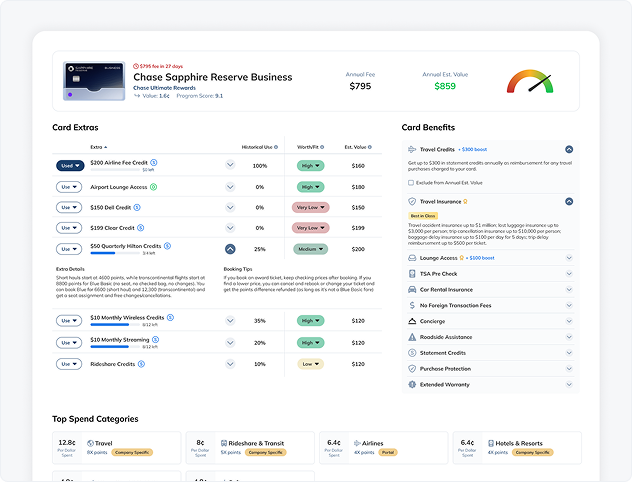
Task: Expand the Lounge Access benefit
Action: point(569,257)
